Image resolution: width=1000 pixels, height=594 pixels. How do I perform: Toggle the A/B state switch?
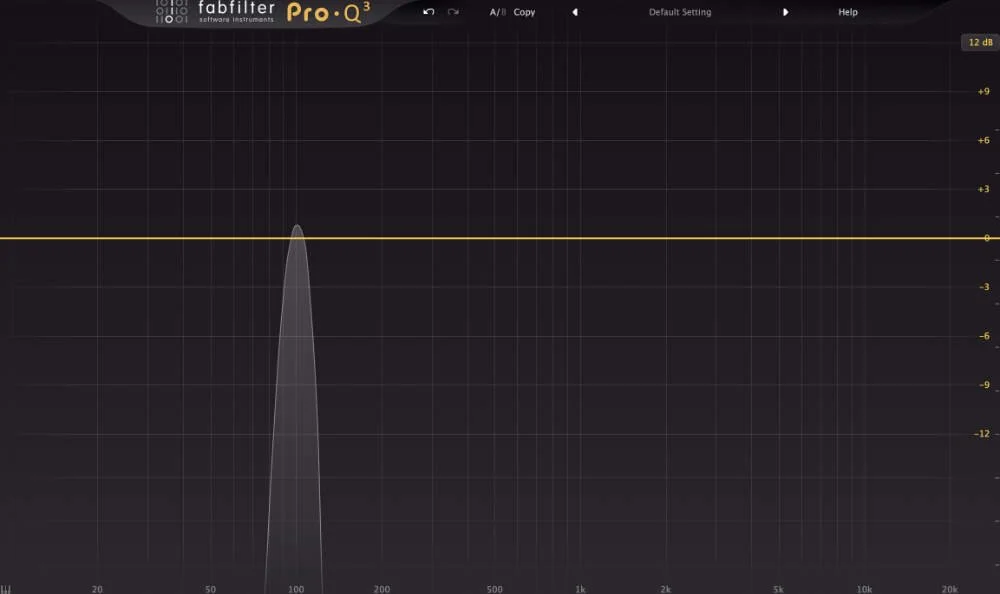497,11
